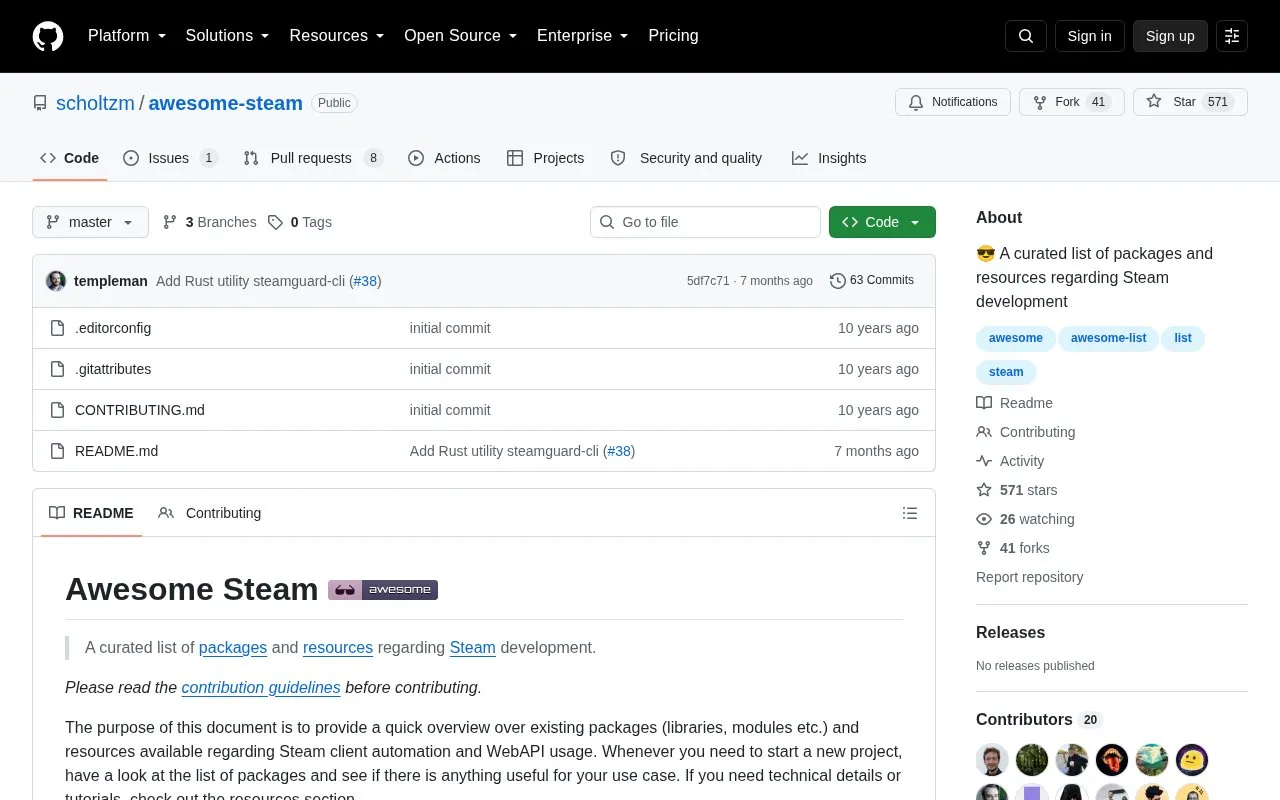The height and width of the screenshot is (800, 1280).
Task: Open the .gitattributes file
Action: [113, 369]
